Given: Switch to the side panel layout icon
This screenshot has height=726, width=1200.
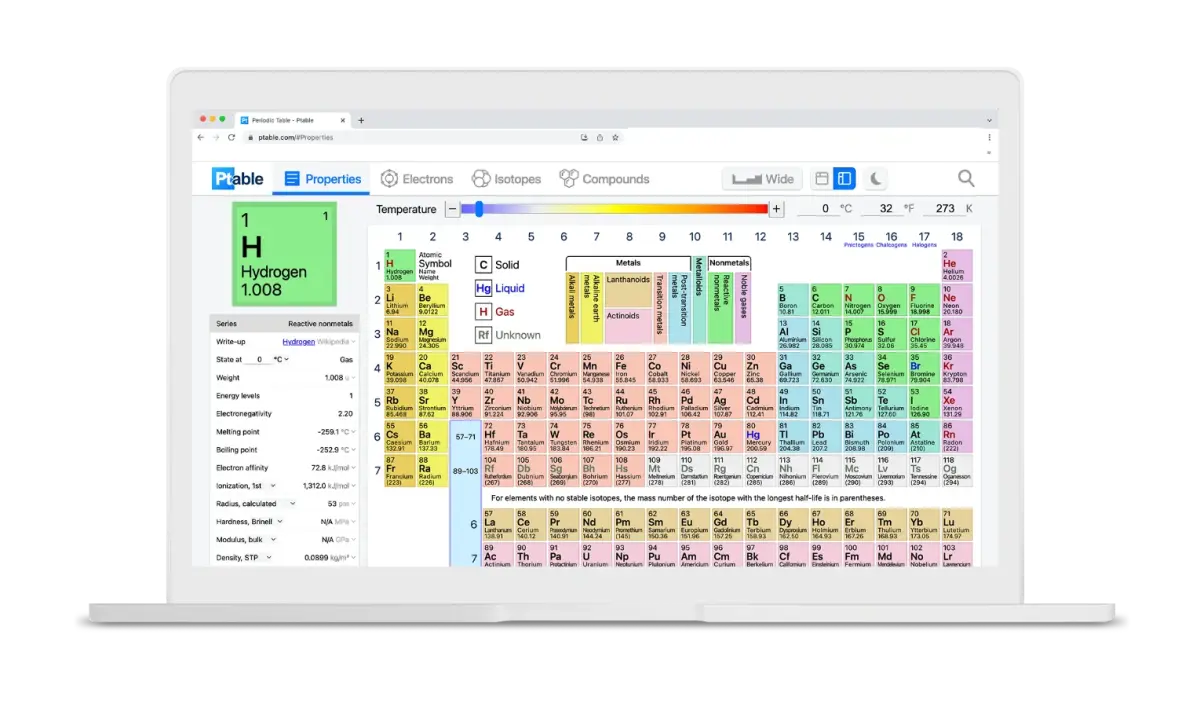Looking at the screenshot, I should (x=844, y=179).
